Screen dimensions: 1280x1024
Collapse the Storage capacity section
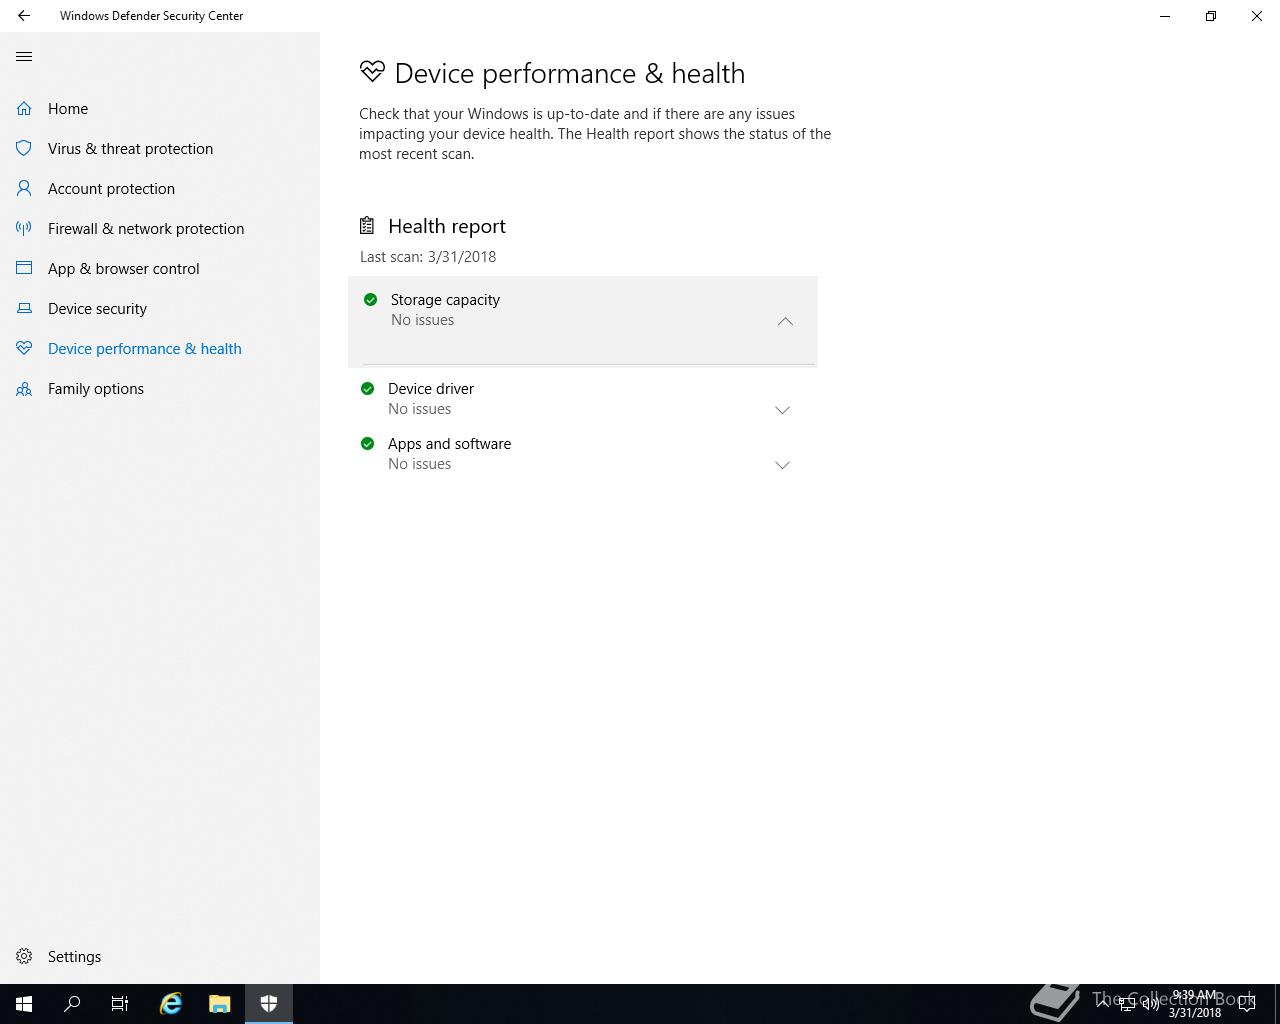(785, 321)
